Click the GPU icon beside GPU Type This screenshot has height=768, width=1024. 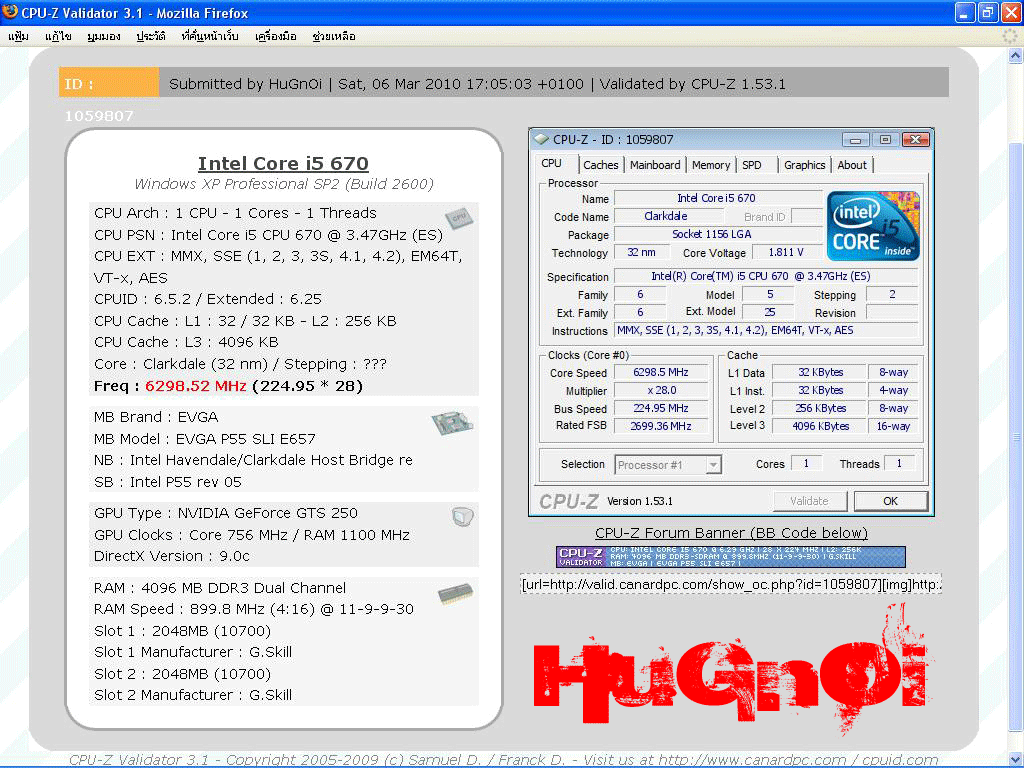pos(462,517)
